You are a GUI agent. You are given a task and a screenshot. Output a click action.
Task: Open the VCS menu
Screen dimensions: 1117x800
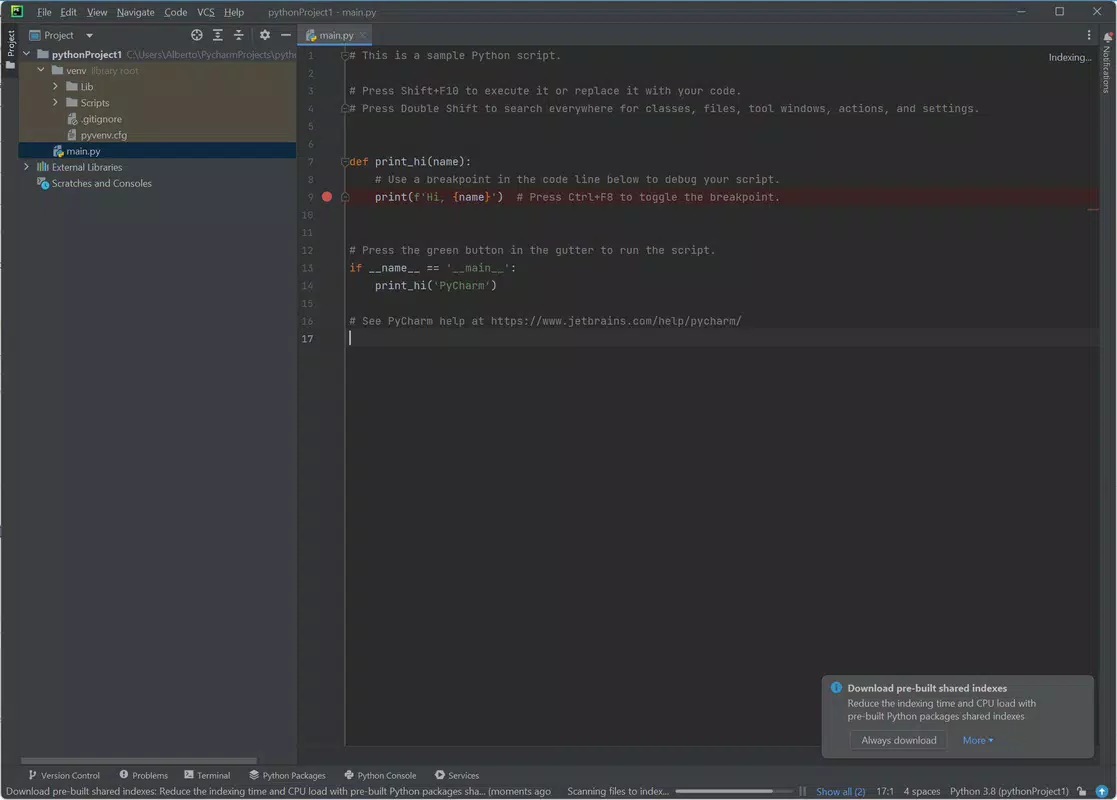pyautogui.click(x=205, y=12)
